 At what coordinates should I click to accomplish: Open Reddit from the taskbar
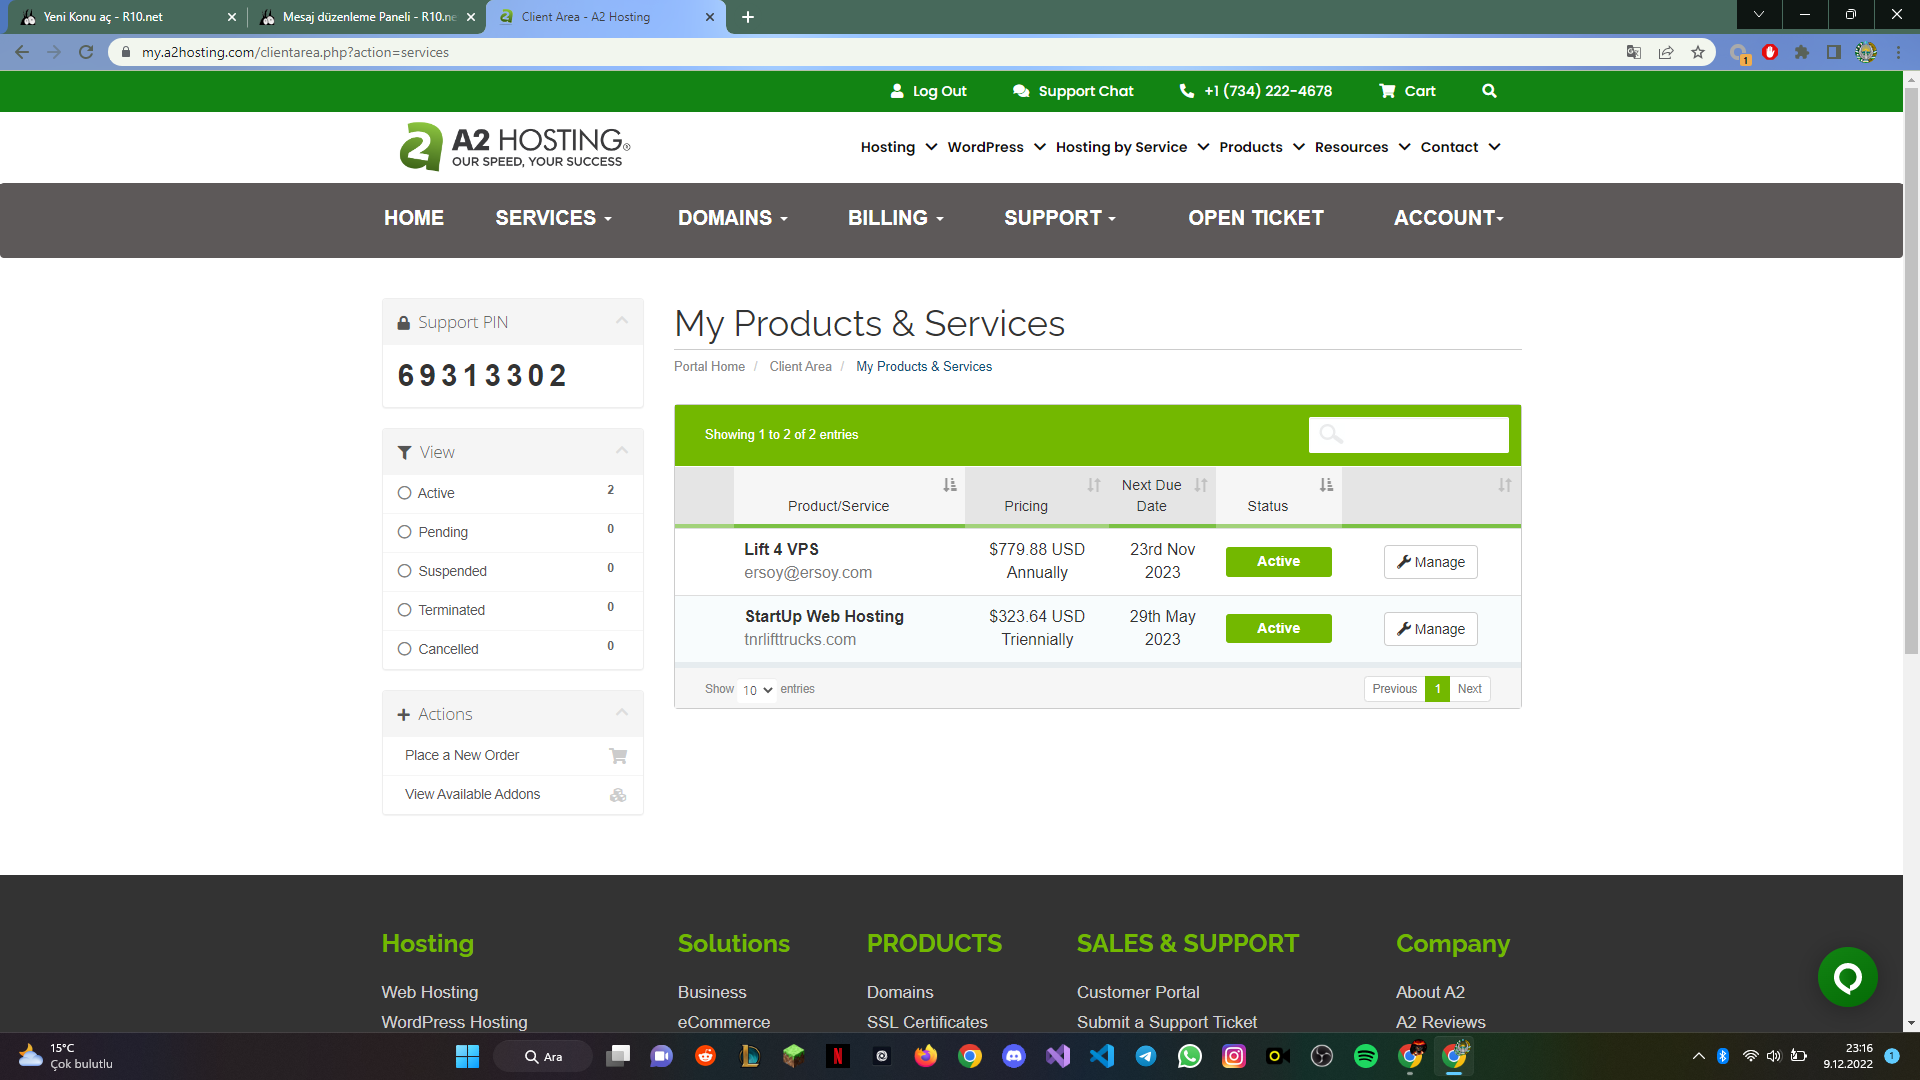(706, 1056)
